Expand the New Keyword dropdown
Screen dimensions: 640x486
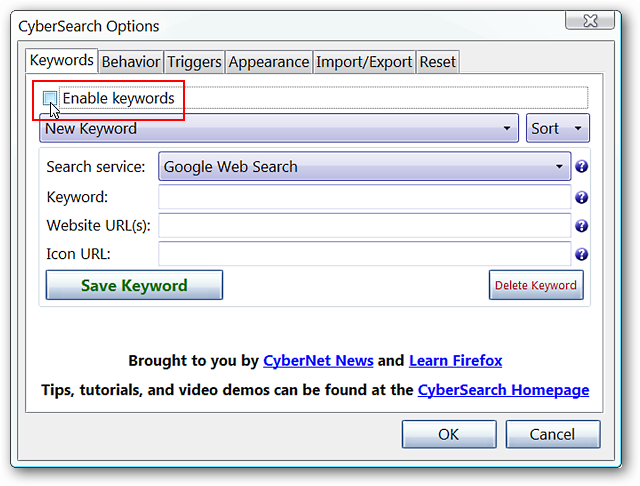pyautogui.click(x=279, y=129)
